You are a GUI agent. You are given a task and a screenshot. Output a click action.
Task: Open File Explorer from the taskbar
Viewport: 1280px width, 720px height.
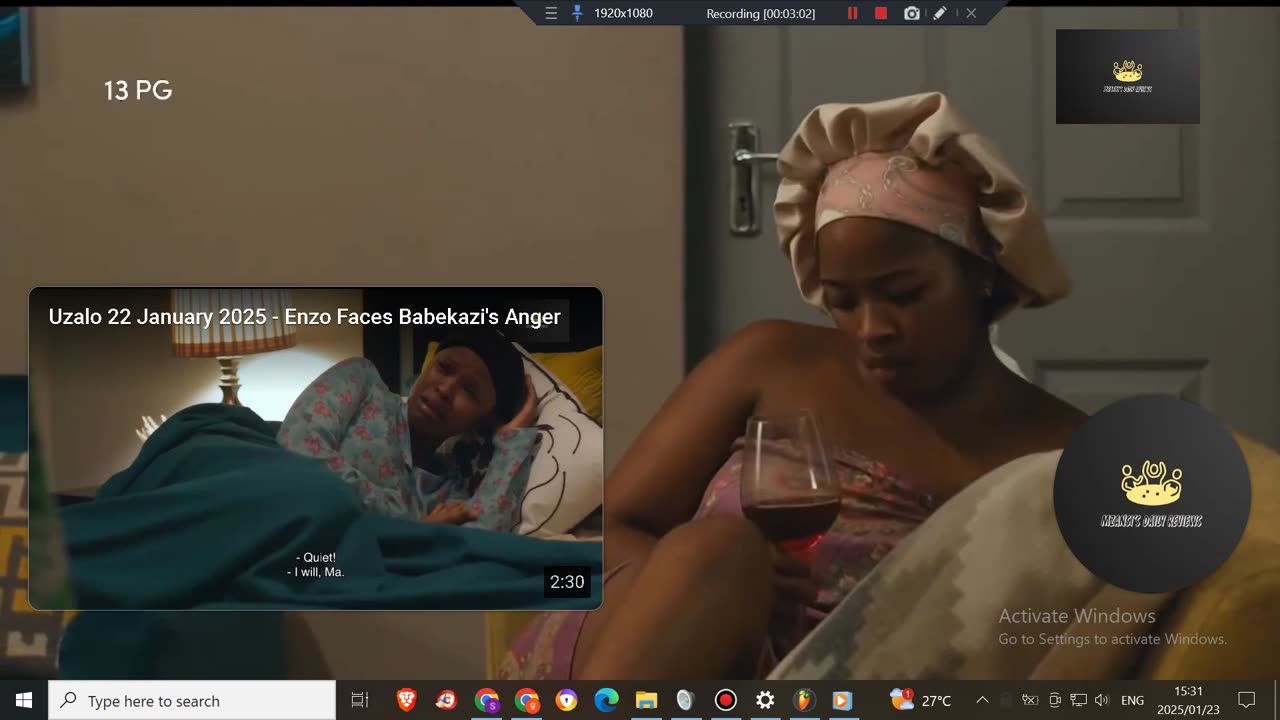[646, 700]
